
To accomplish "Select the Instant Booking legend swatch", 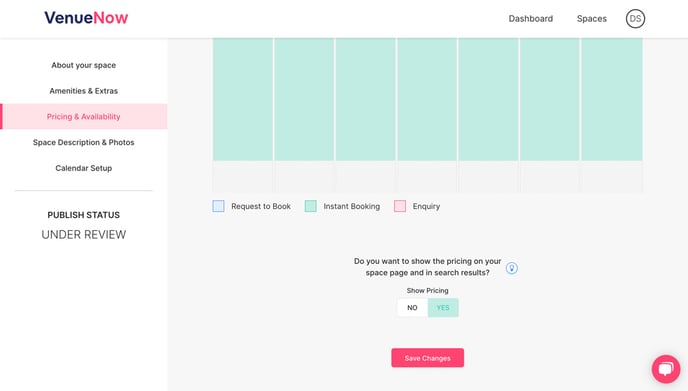I will pos(310,206).
